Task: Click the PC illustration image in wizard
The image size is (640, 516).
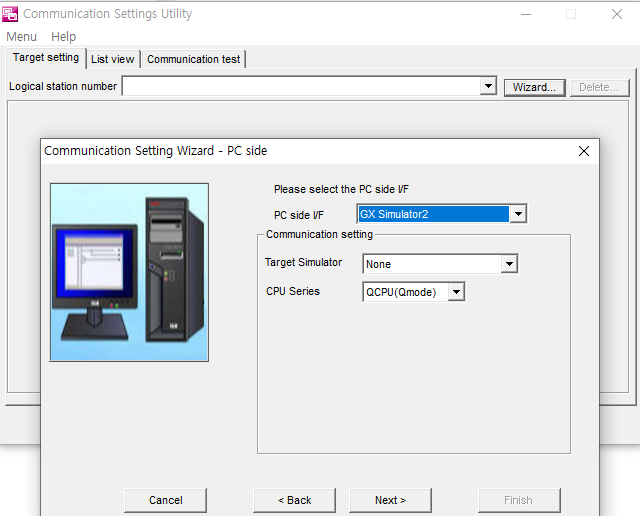Action: 129,272
